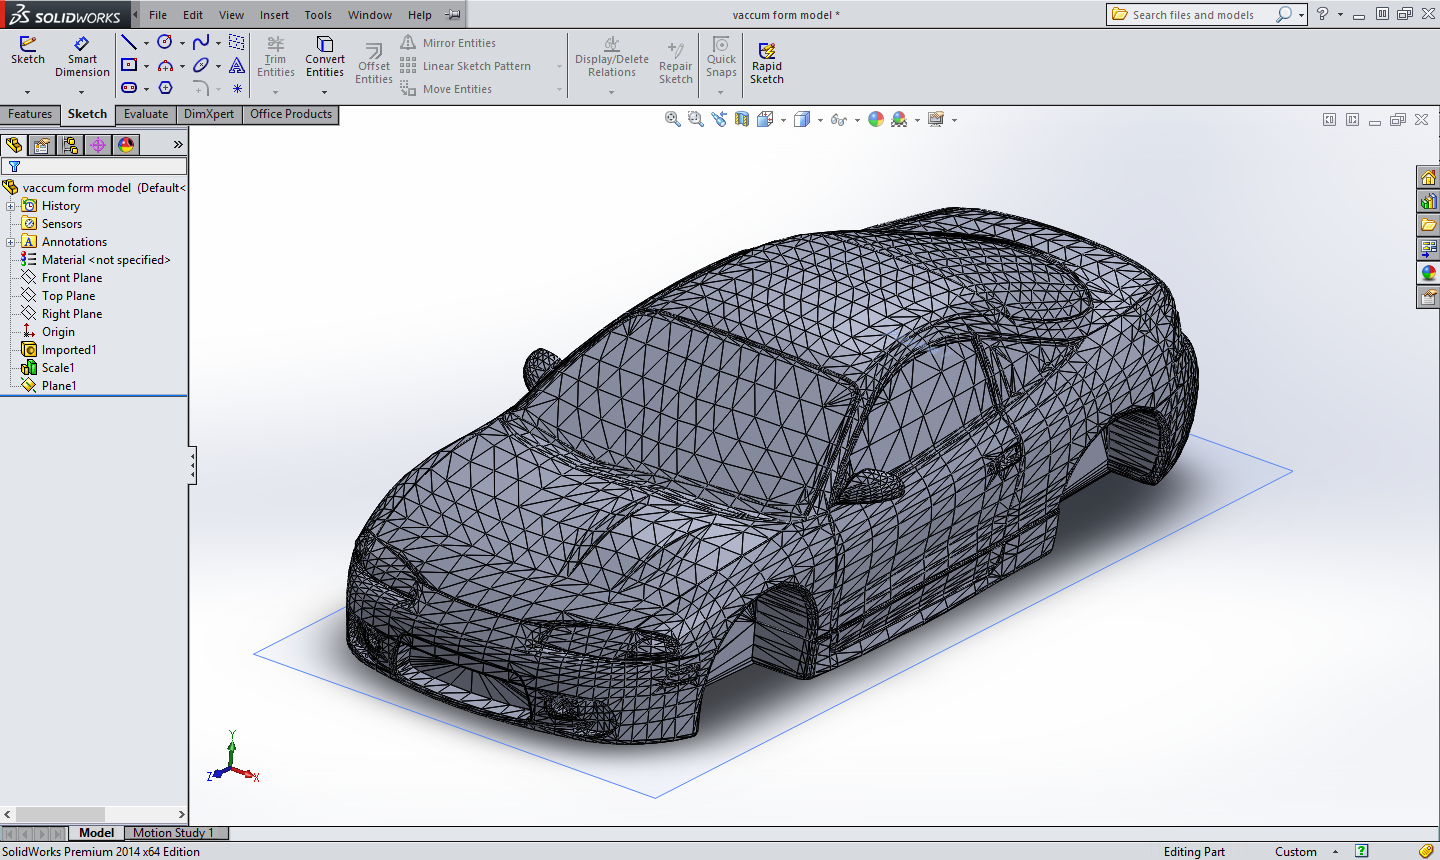Select the Convert Entities tool
The height and width of the screenshot is (860, 1440).
coord(324,58)
